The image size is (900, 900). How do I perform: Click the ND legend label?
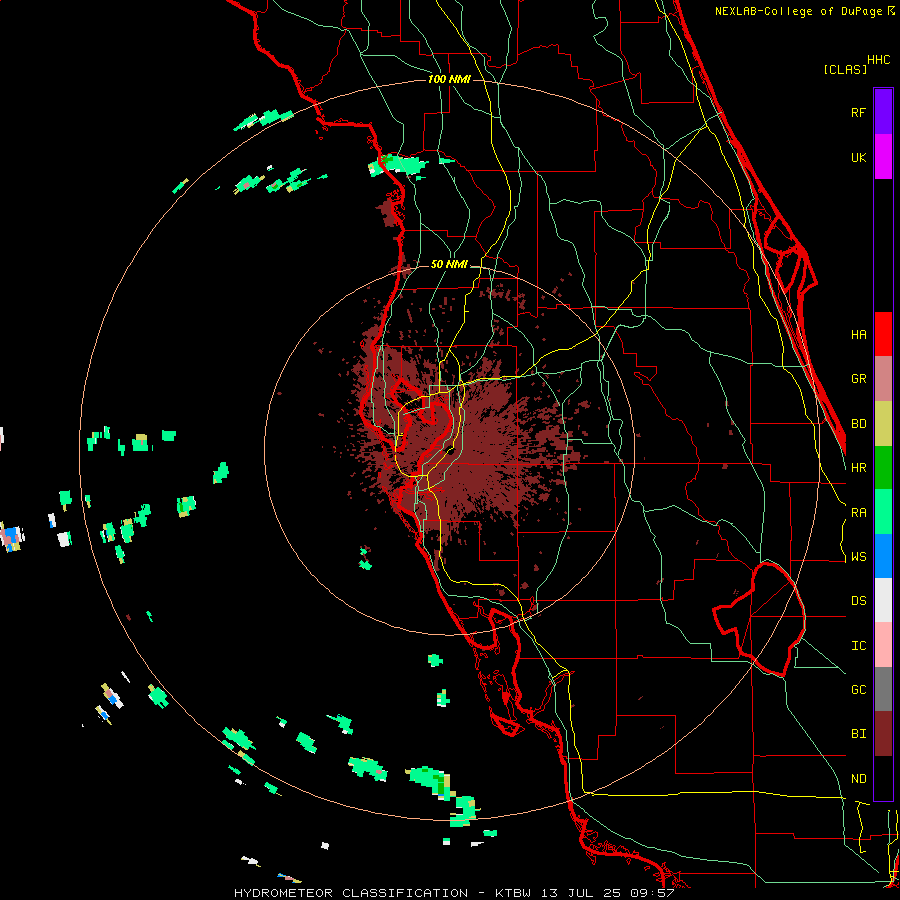pyautogui.click(x=858, y=779)
